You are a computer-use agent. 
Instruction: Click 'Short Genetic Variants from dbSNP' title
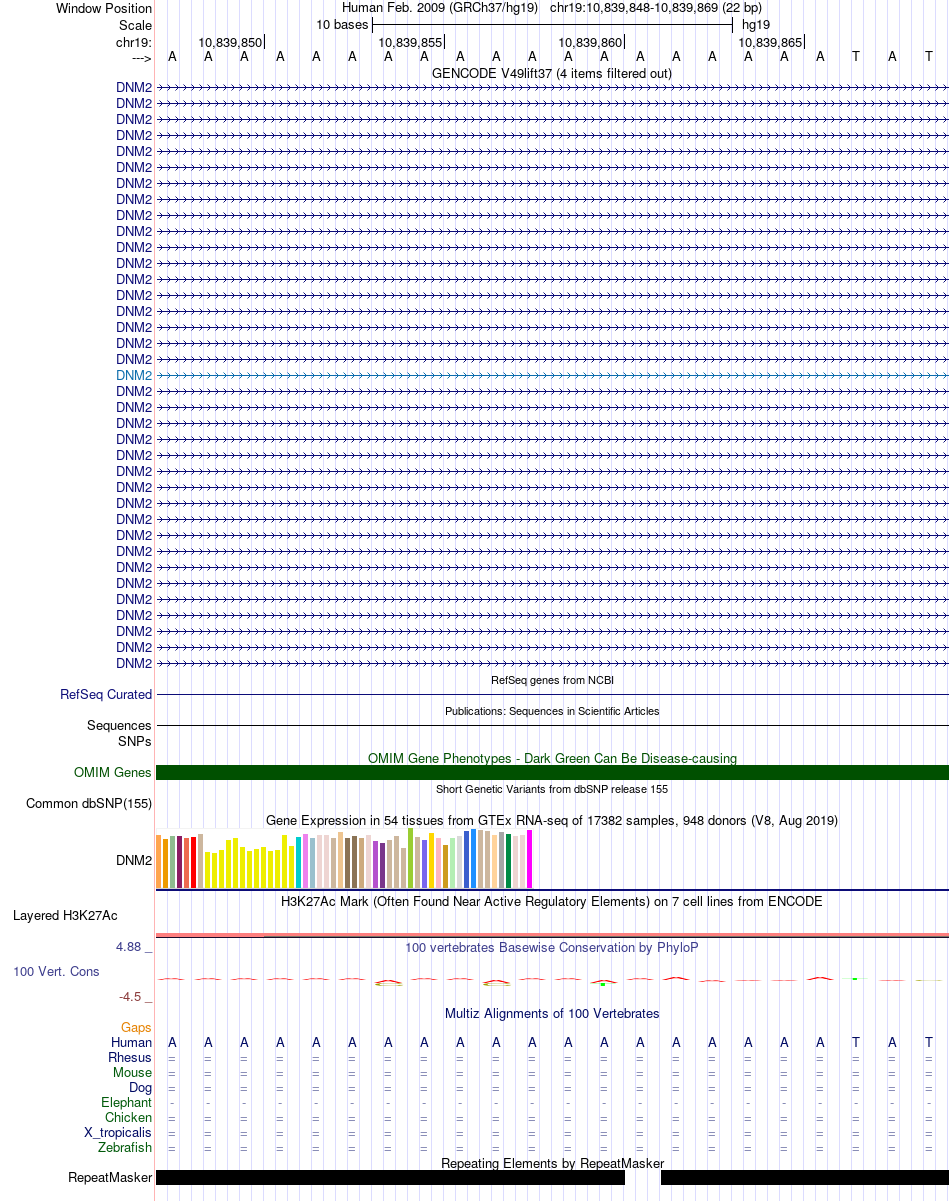(x=552, y=789)
